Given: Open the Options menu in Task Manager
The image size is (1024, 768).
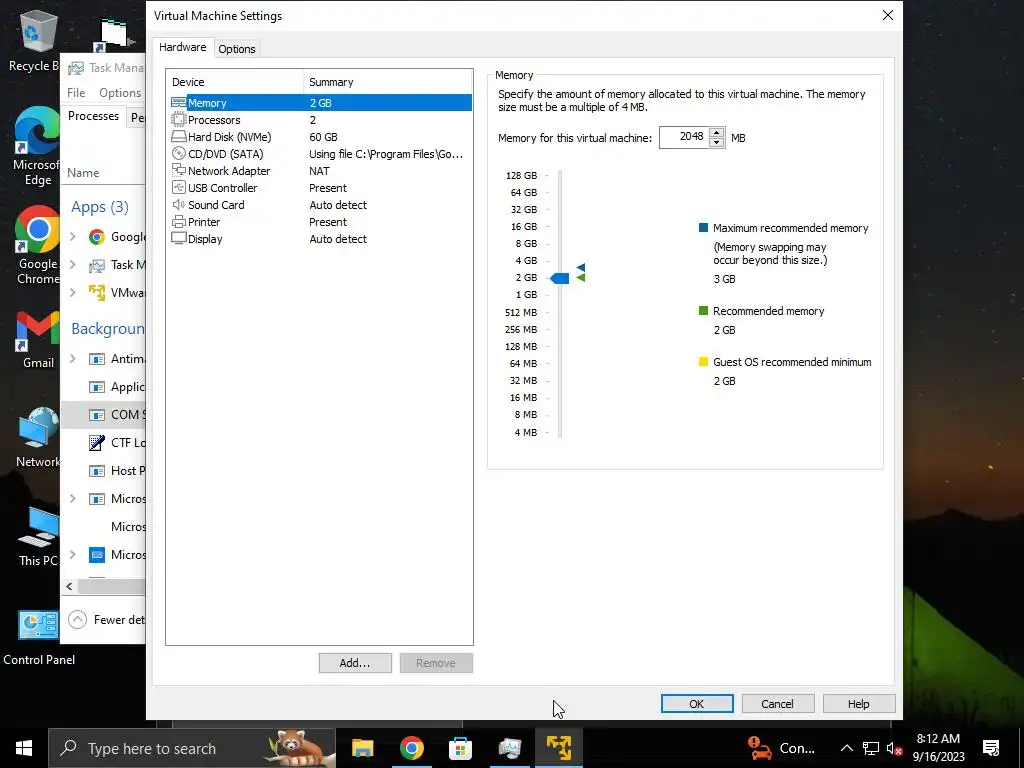Looking at the screenshot, I should pos(120,93).
